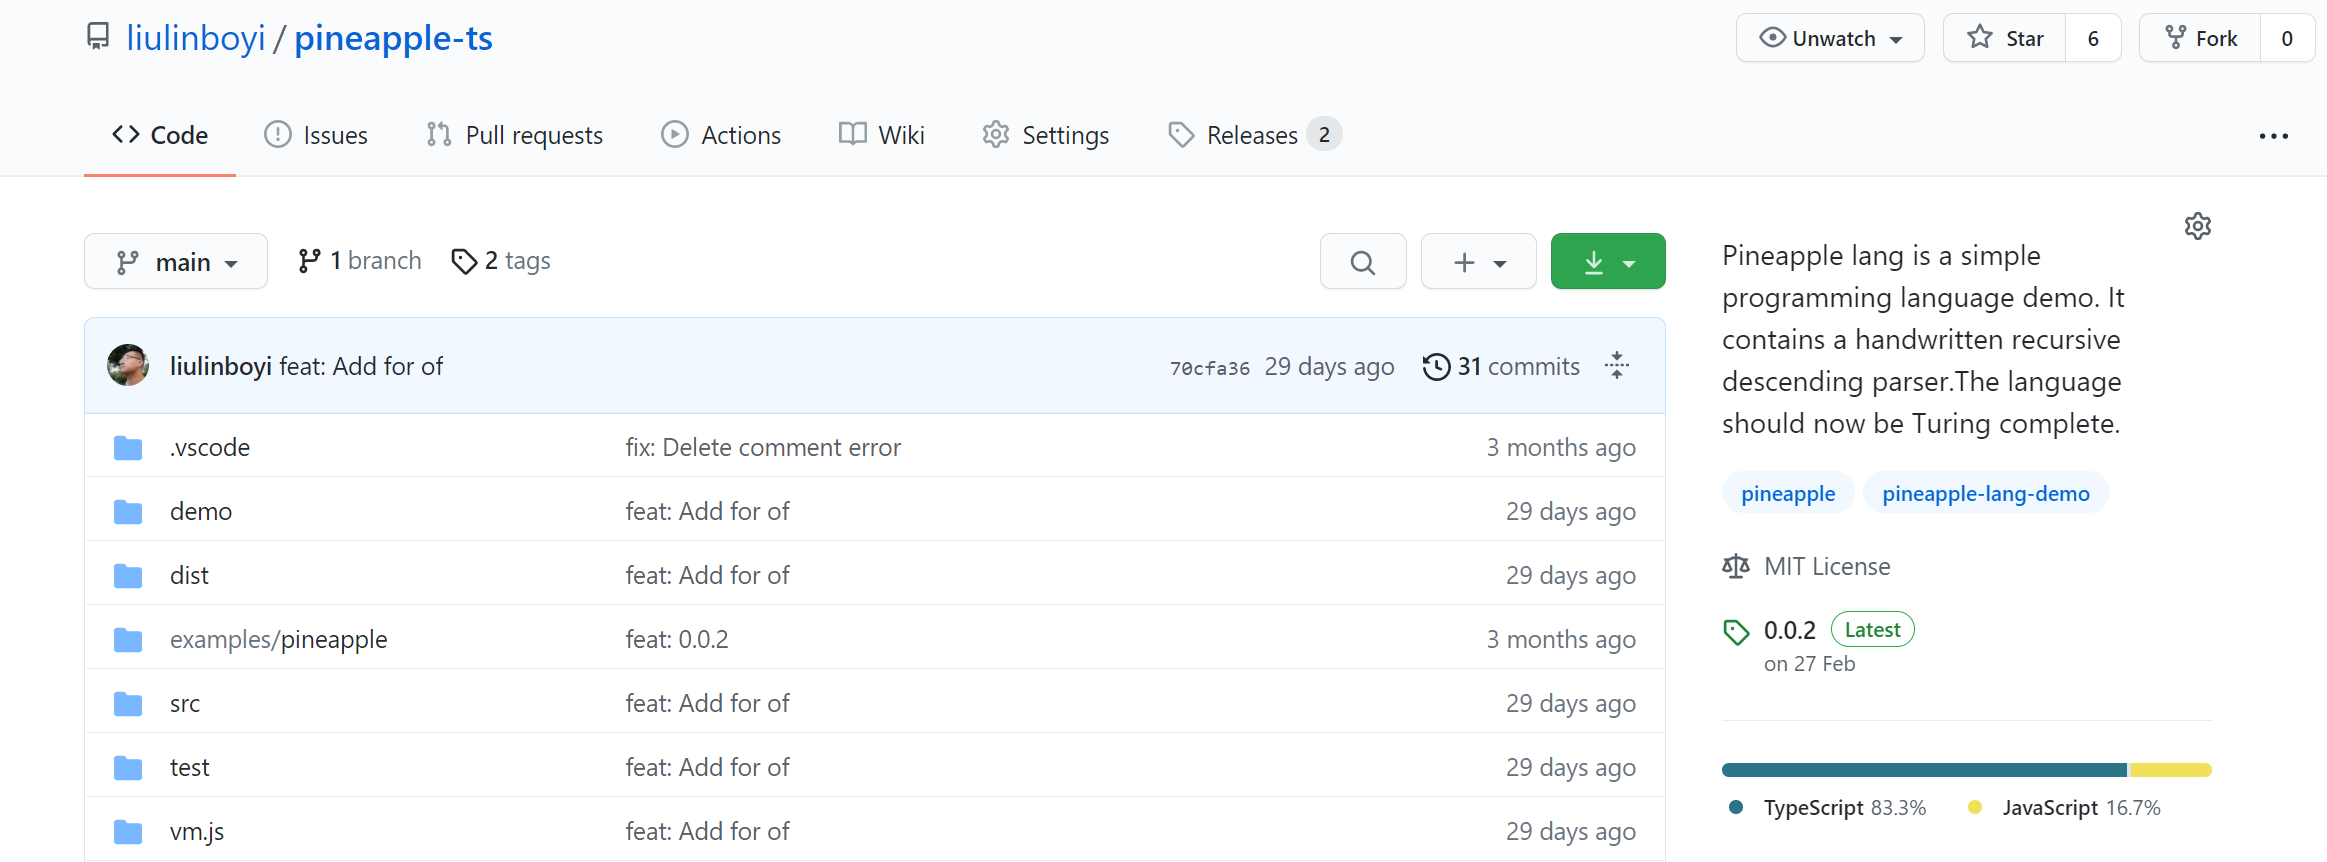Image resolution: width=2327 pixels, height=862 pixels.
Task: Click the folder icon of the vm.js row
Action: click(128, 832)
